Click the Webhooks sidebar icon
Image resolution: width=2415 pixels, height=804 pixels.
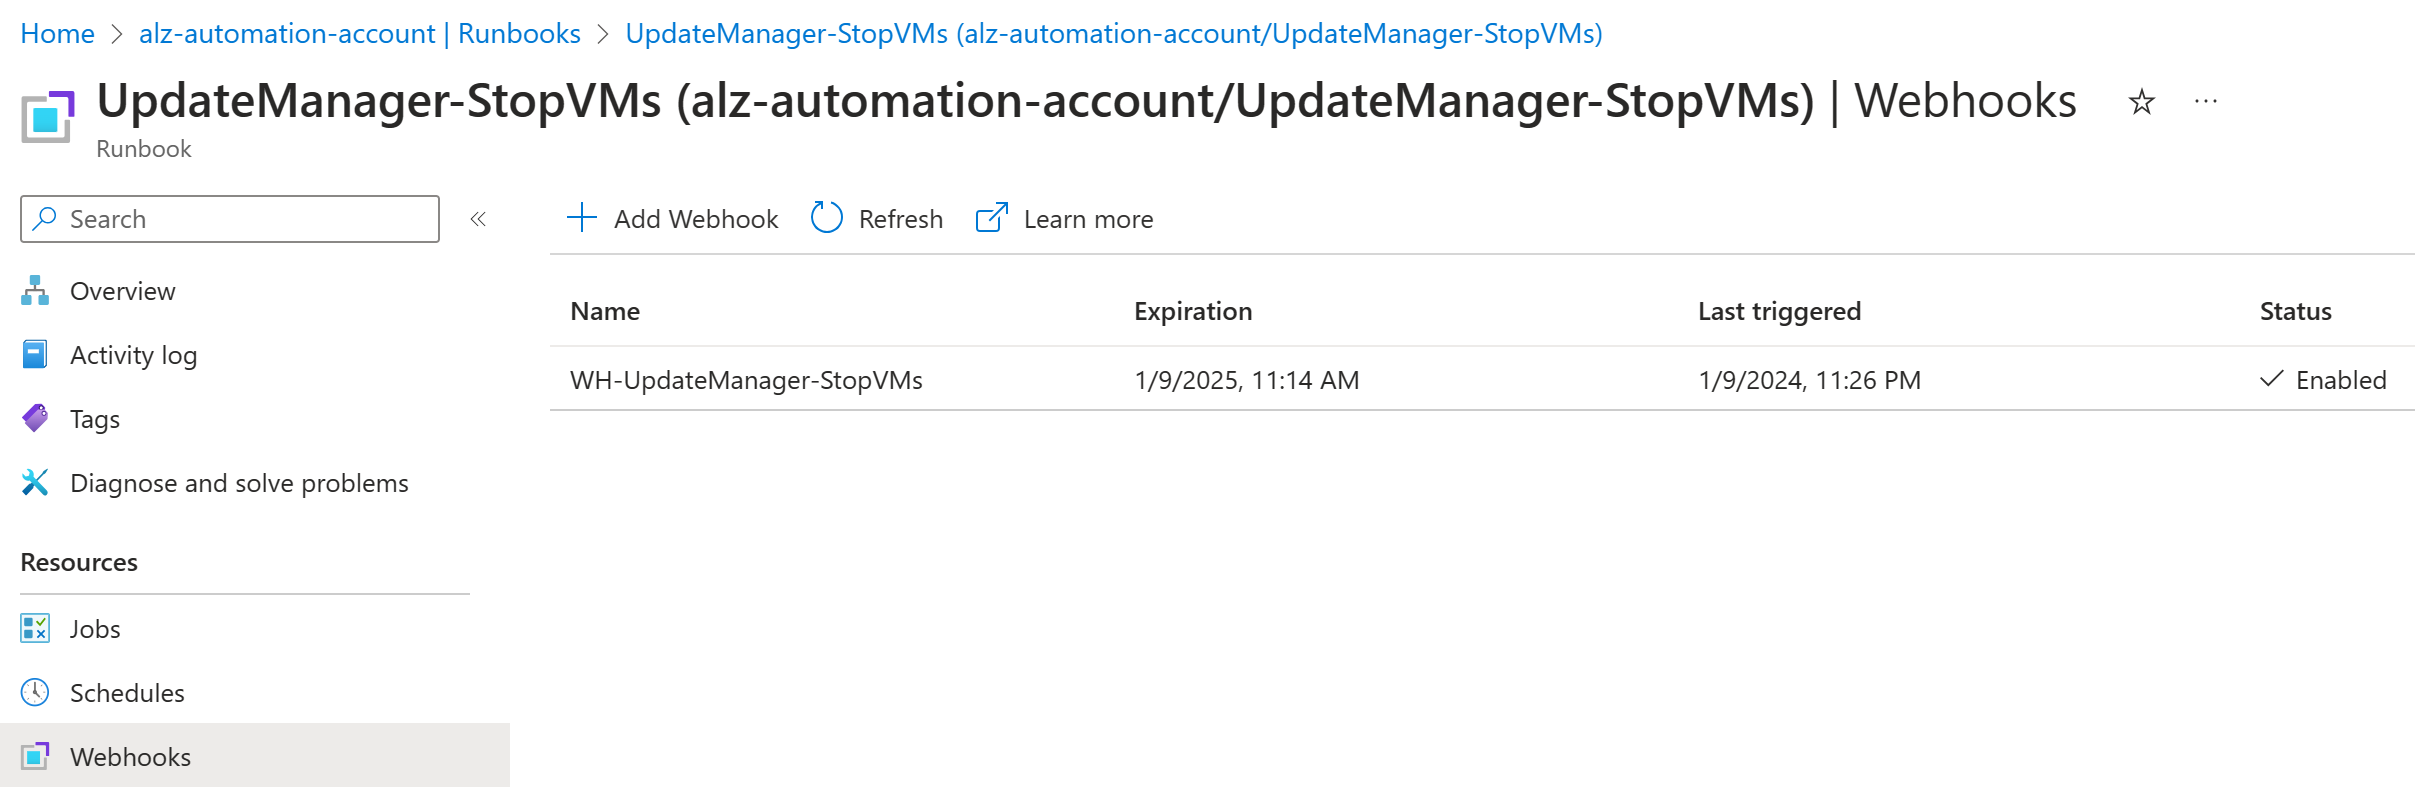[x=35, y=756]
